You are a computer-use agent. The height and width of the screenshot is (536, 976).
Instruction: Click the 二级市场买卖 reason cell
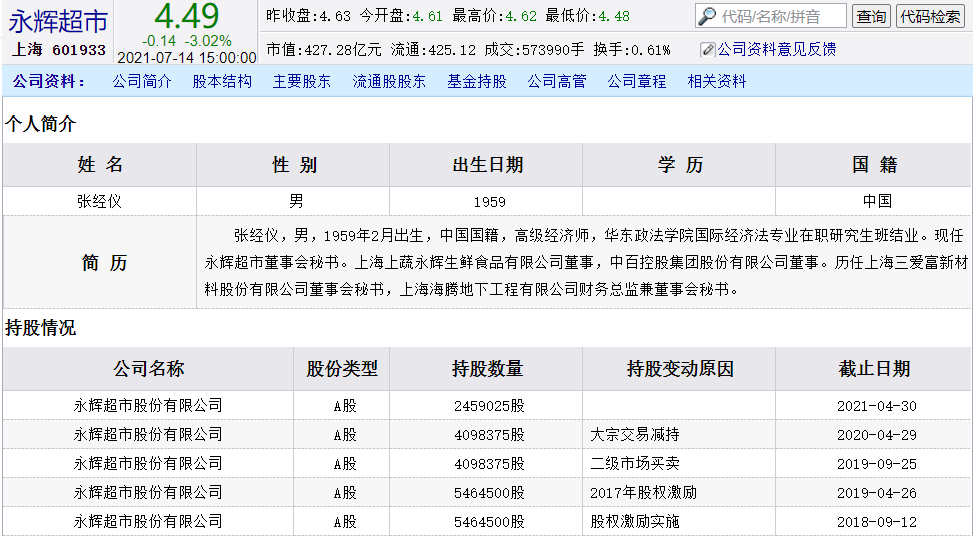pyautogui.click(x=635, y=463)
